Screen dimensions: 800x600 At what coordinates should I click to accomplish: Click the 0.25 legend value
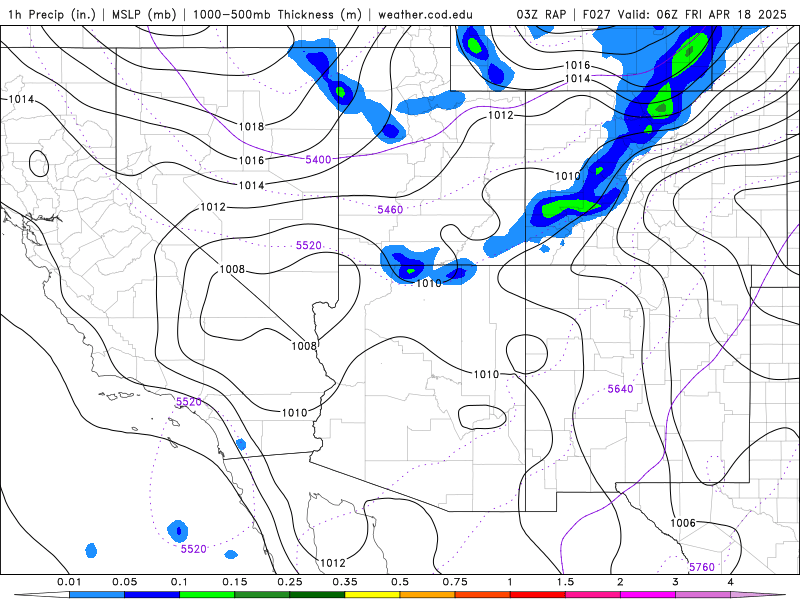pos(290,582)
